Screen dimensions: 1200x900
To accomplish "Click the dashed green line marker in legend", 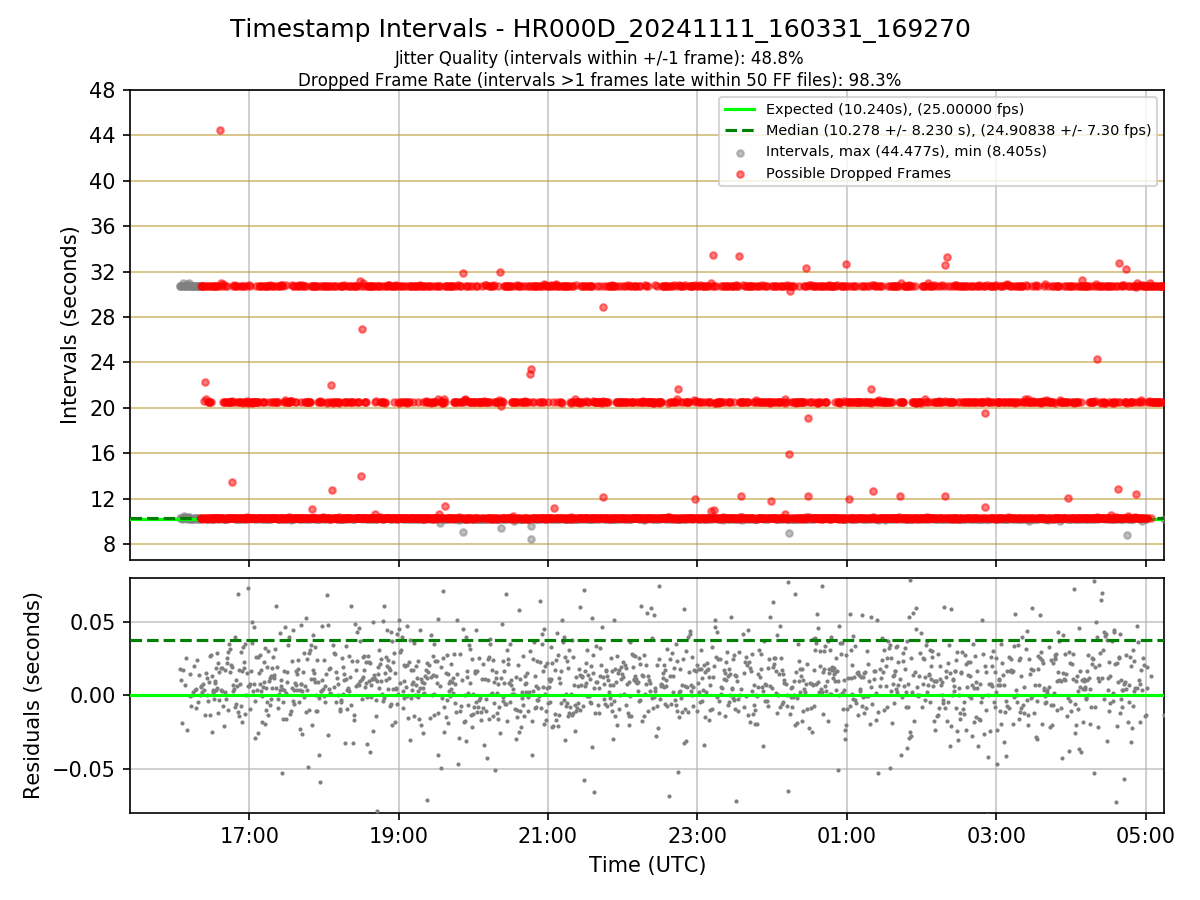I will (x=740, y=130).
